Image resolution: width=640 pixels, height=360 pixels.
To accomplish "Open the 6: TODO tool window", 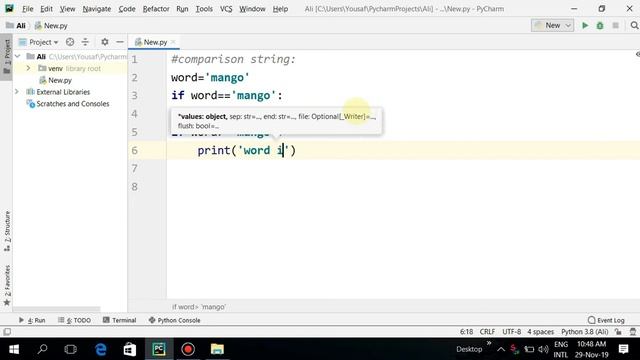I will [74, 320].
